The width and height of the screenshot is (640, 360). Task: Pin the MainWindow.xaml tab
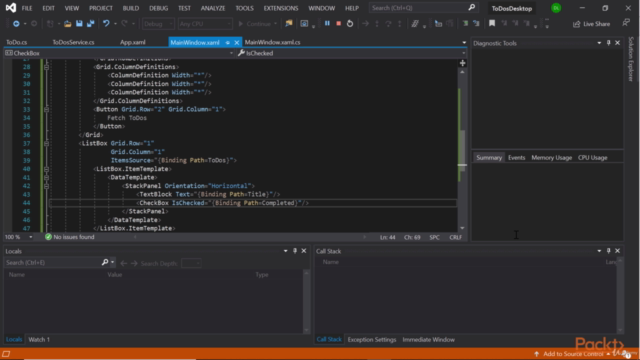click(x=227, y=42)
